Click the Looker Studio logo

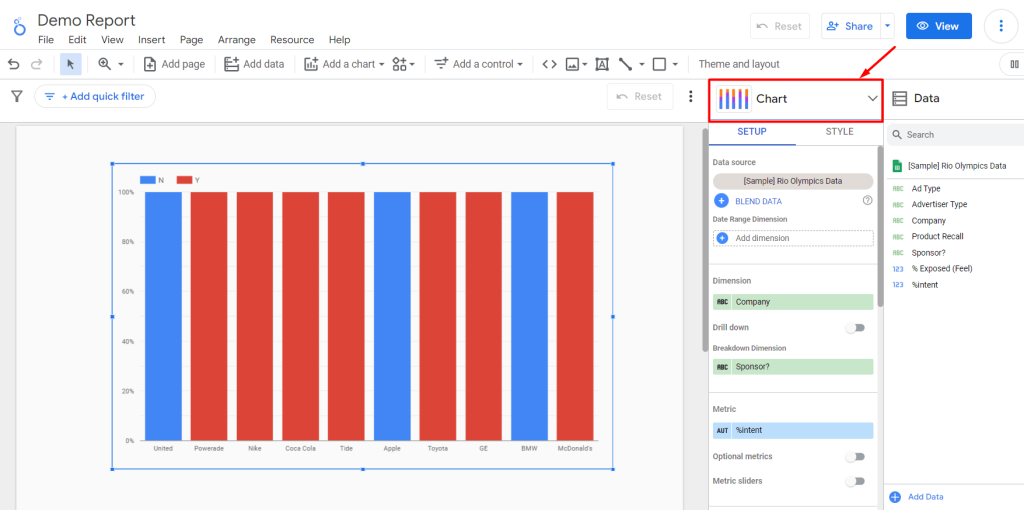20,26
